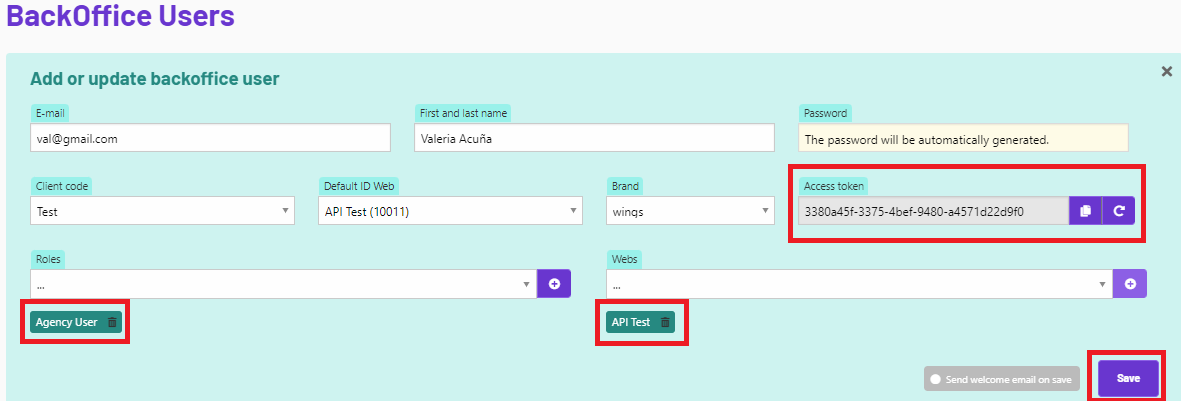Viewport: 1181px width, 401px height.
Task: Edit the E-mail field val@gmail.com
Action: 211,138
